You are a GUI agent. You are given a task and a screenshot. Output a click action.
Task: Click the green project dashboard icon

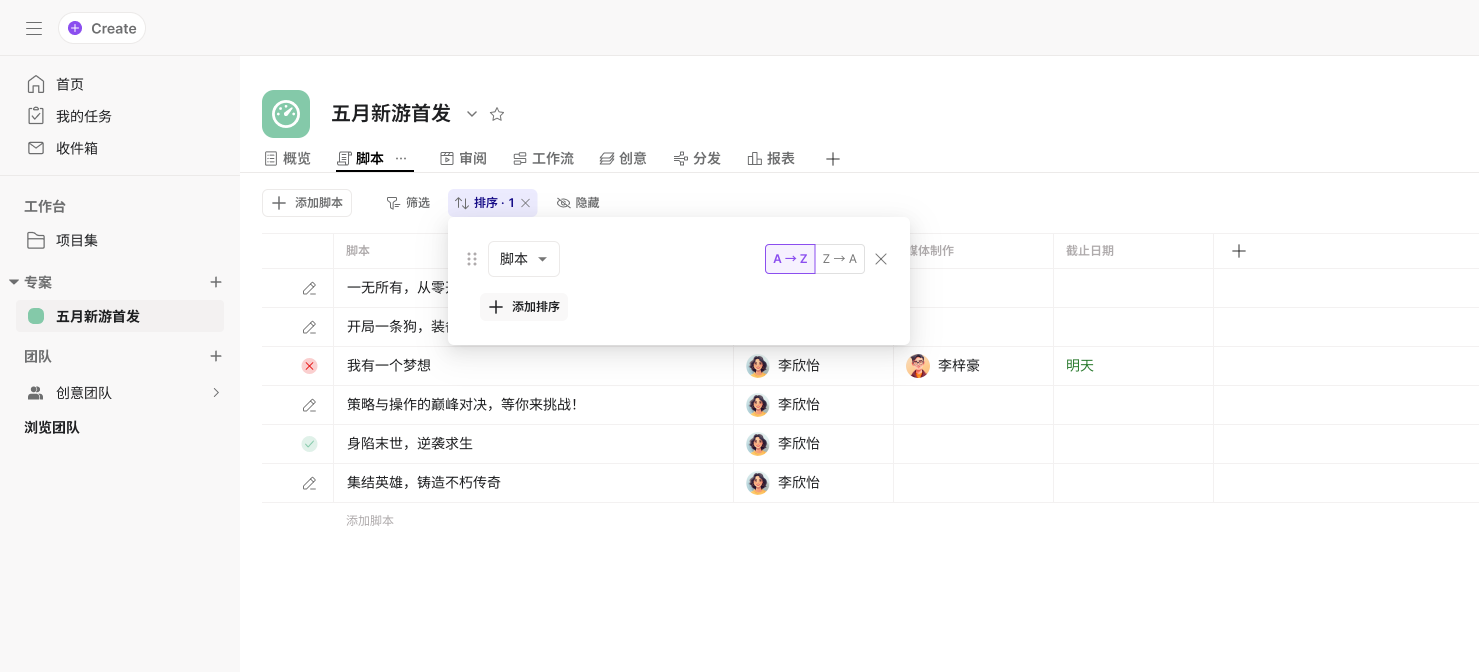point(286,114)
